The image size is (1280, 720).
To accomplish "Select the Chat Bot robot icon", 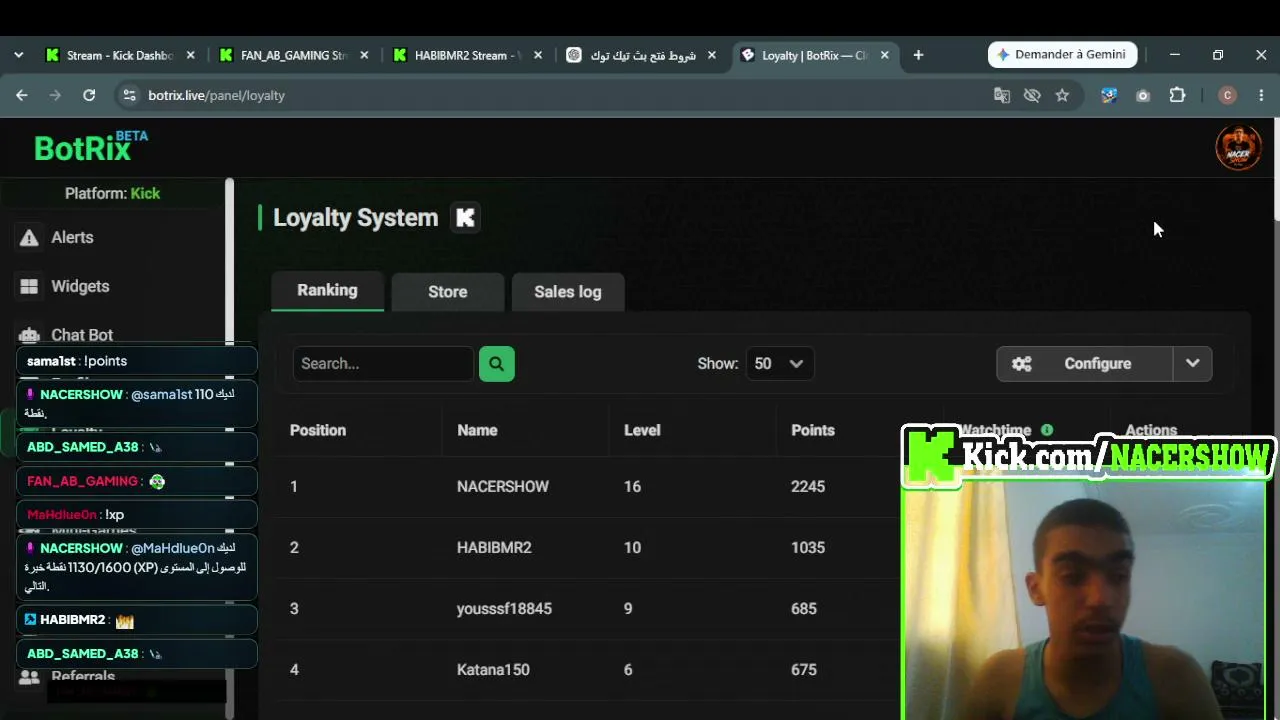I will [x=29, y=335].
